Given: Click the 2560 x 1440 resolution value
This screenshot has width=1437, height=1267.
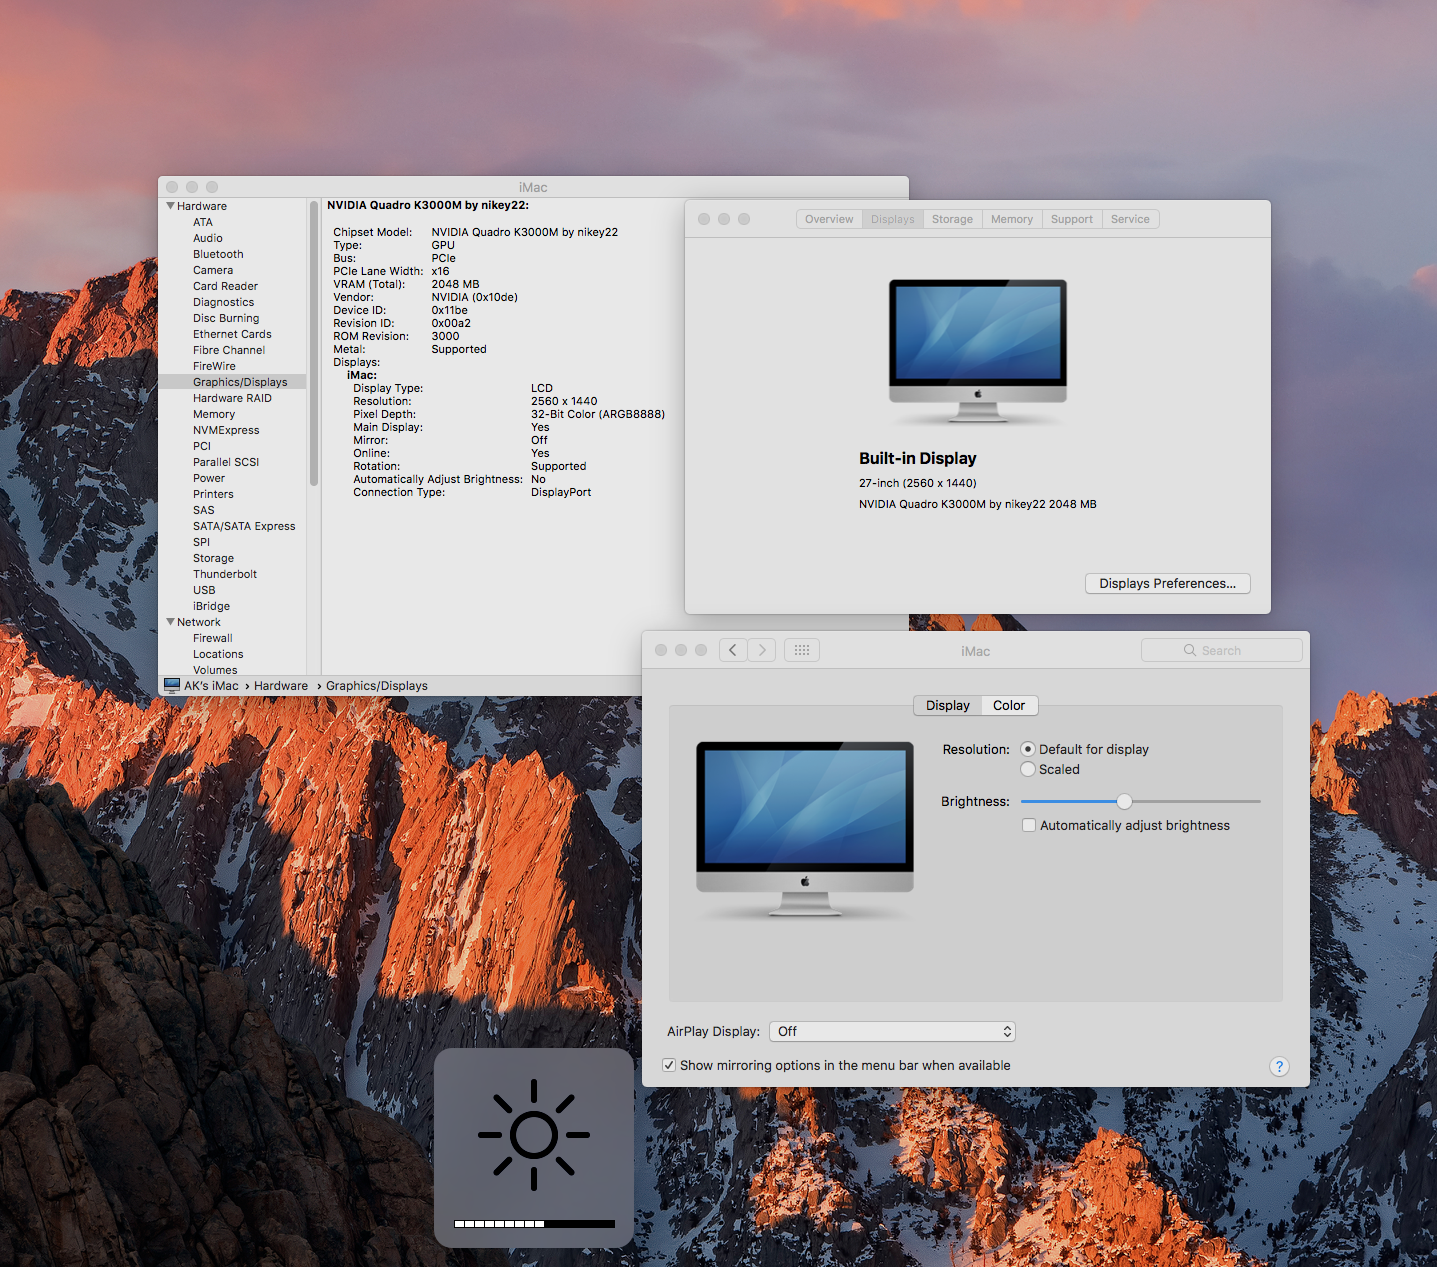Looking at the screenshot, I should pos(564,401).
